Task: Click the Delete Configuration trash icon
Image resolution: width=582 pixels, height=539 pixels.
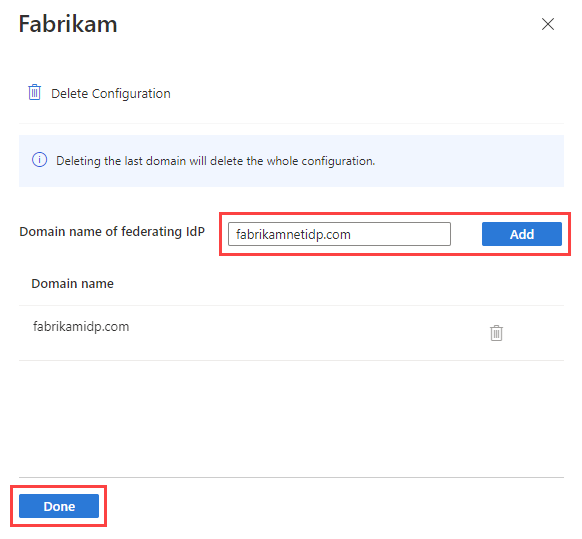Action: click(x=35, y=92)
